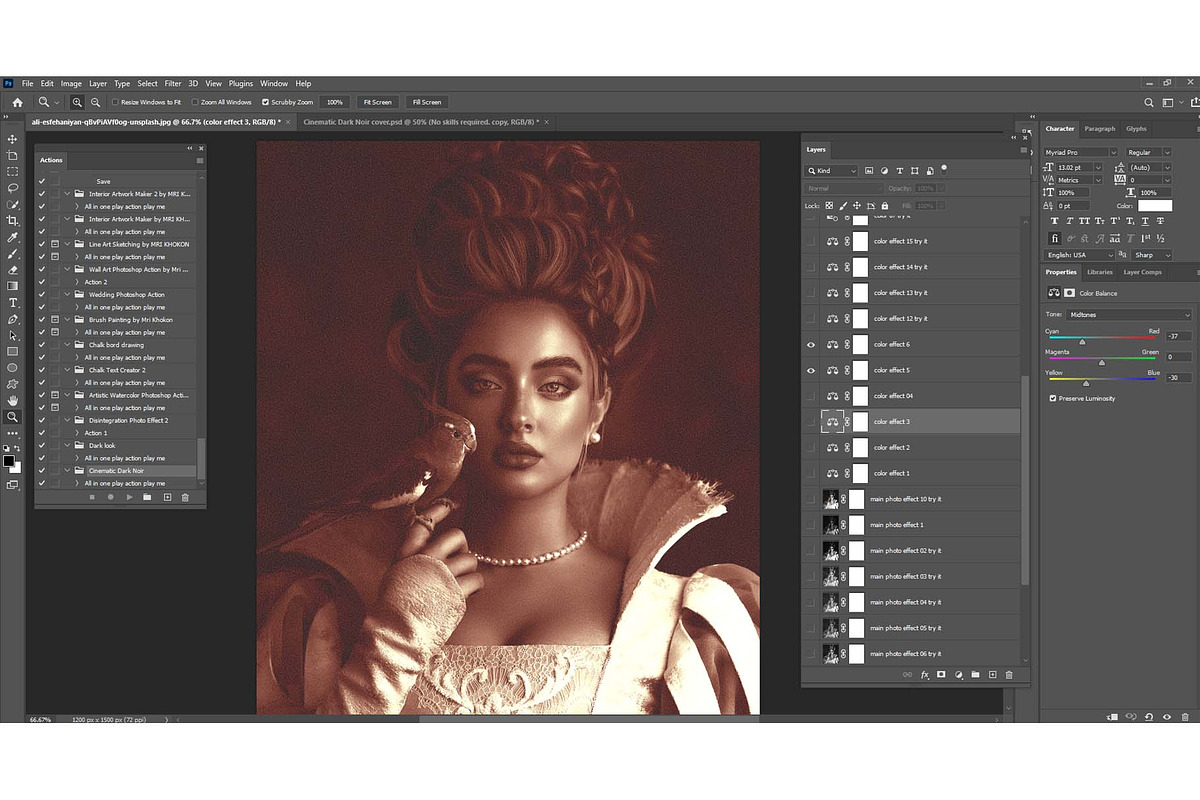Select the Eyedropper tool
This screenshot has width=1200, height=800.
(x=13, y=237)
